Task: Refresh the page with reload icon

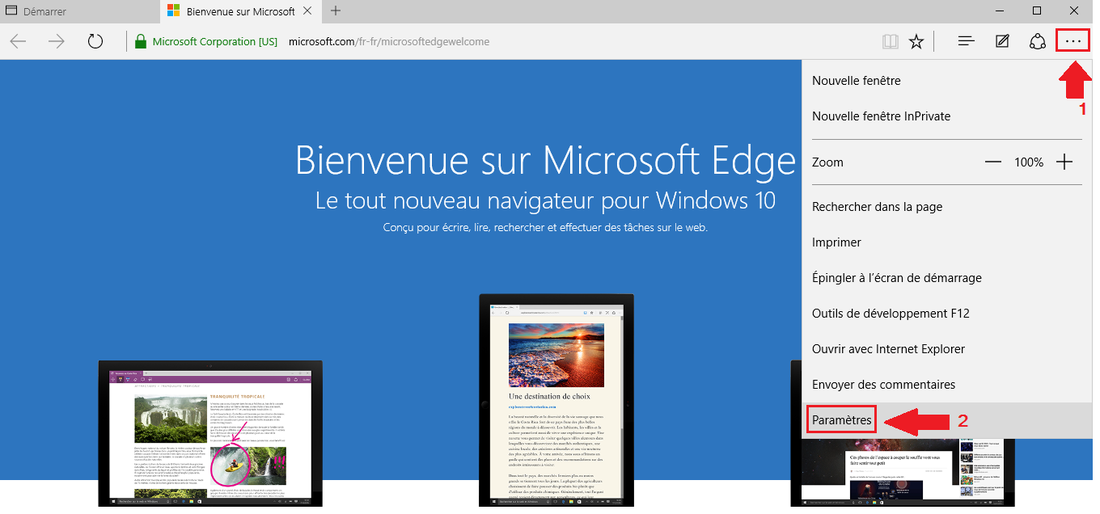Action: coord(95,41)
